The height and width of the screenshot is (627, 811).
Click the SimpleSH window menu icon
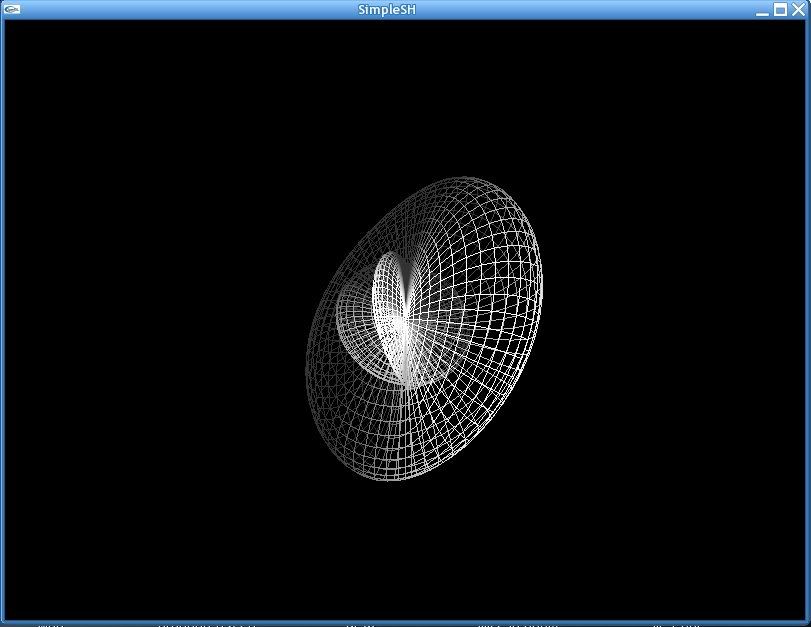click(11, 9)
